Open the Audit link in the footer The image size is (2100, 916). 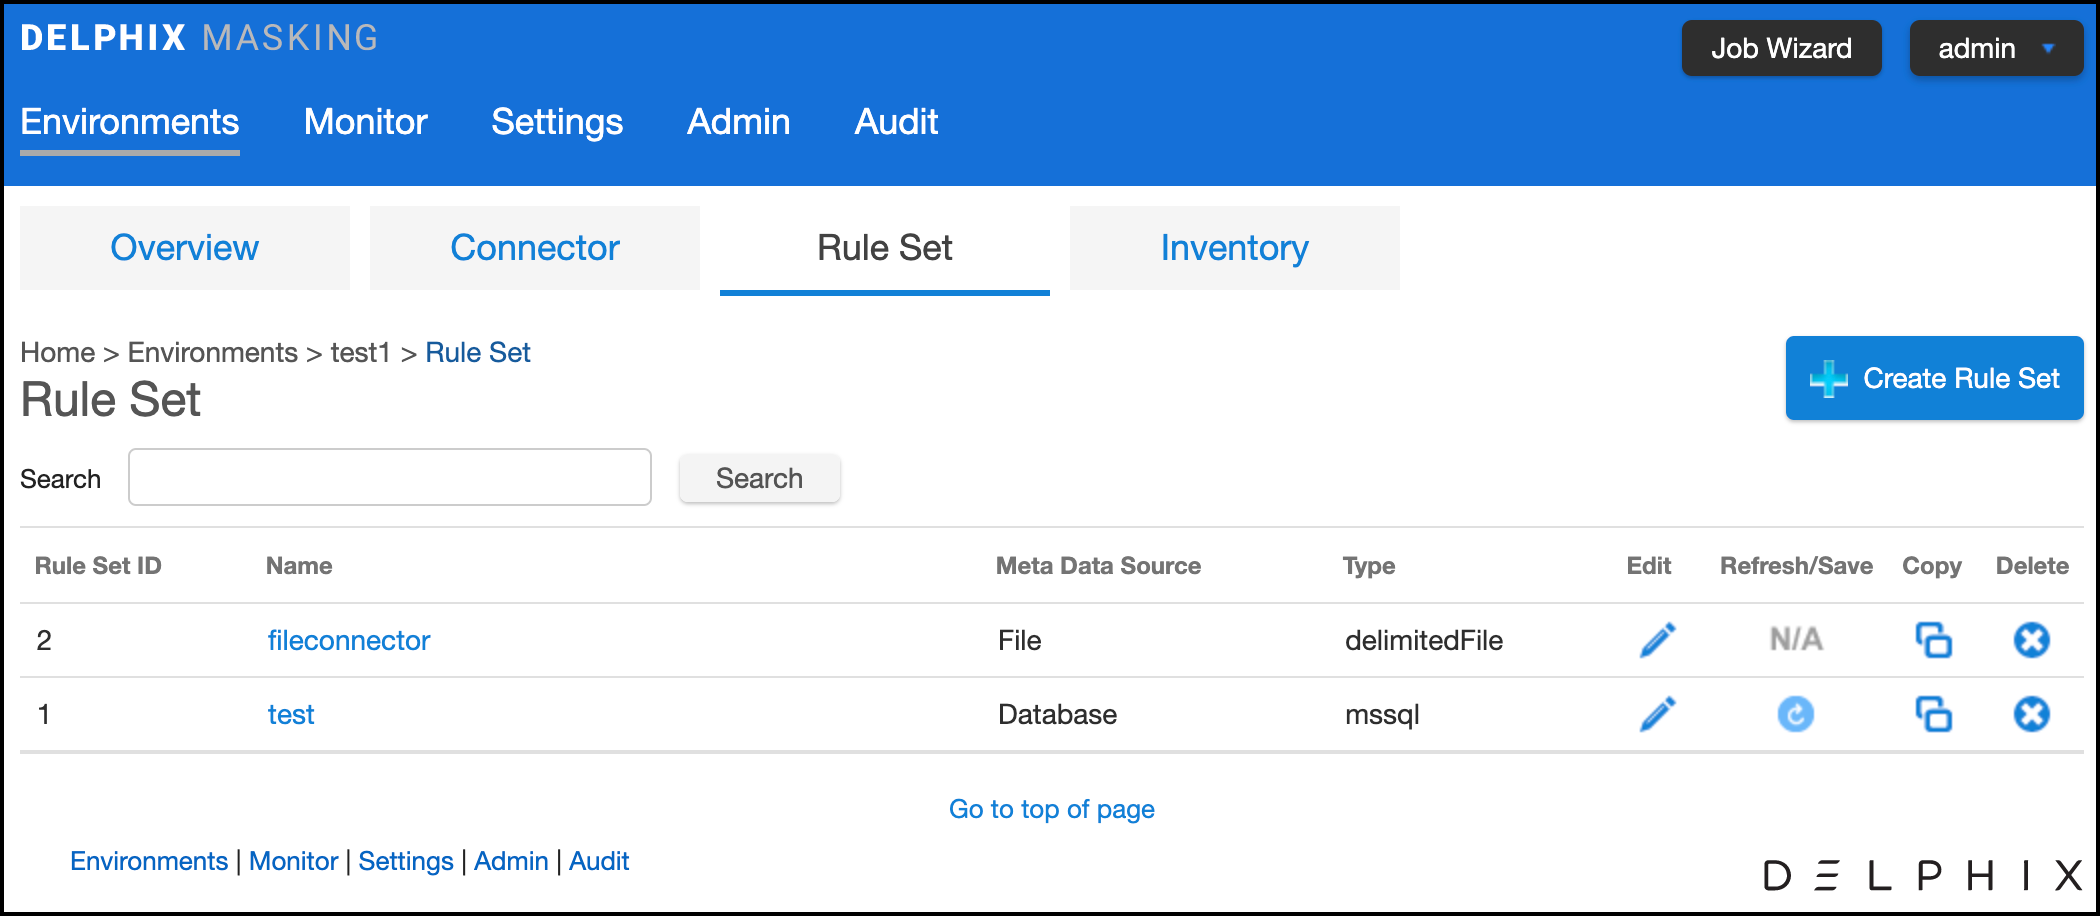click(598, 861)
